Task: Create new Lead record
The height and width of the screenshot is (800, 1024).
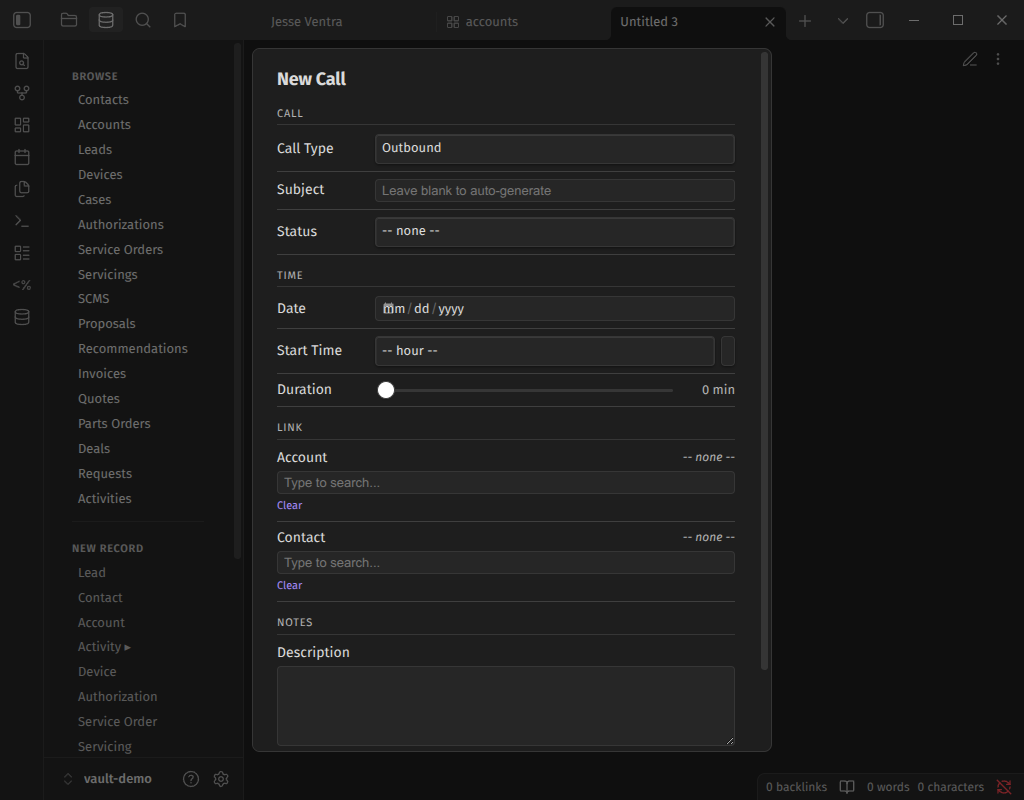Action: 91,573
